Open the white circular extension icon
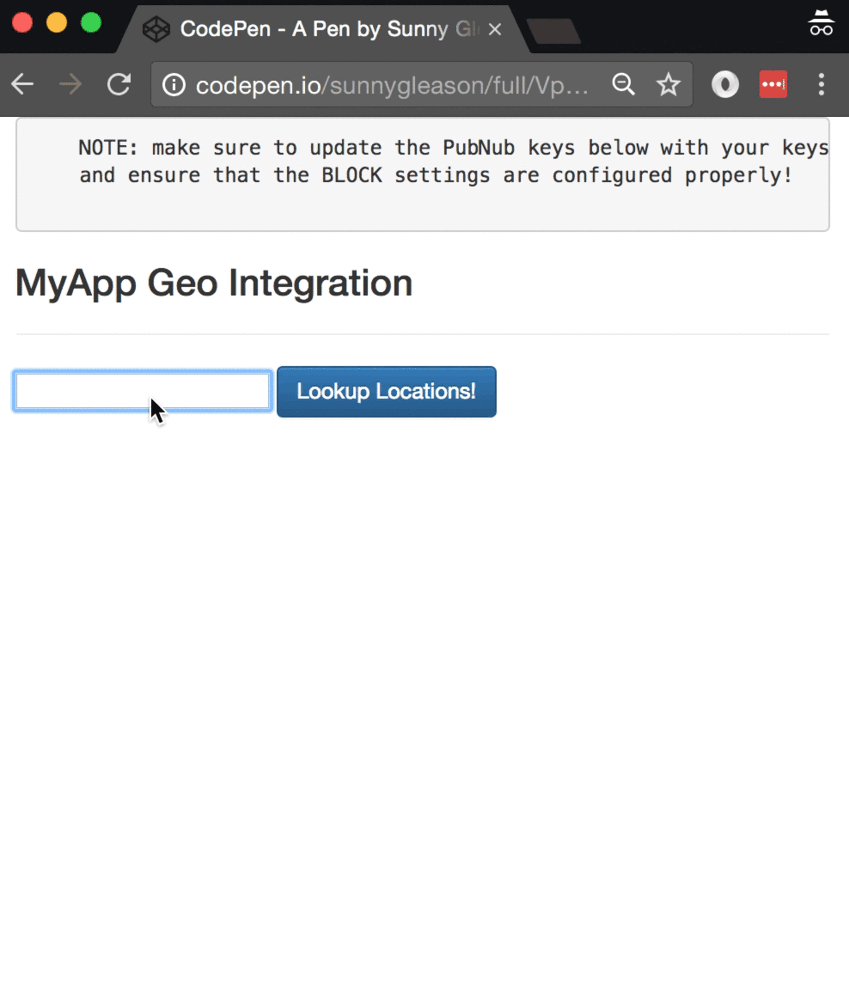 [x=725, y=85]
